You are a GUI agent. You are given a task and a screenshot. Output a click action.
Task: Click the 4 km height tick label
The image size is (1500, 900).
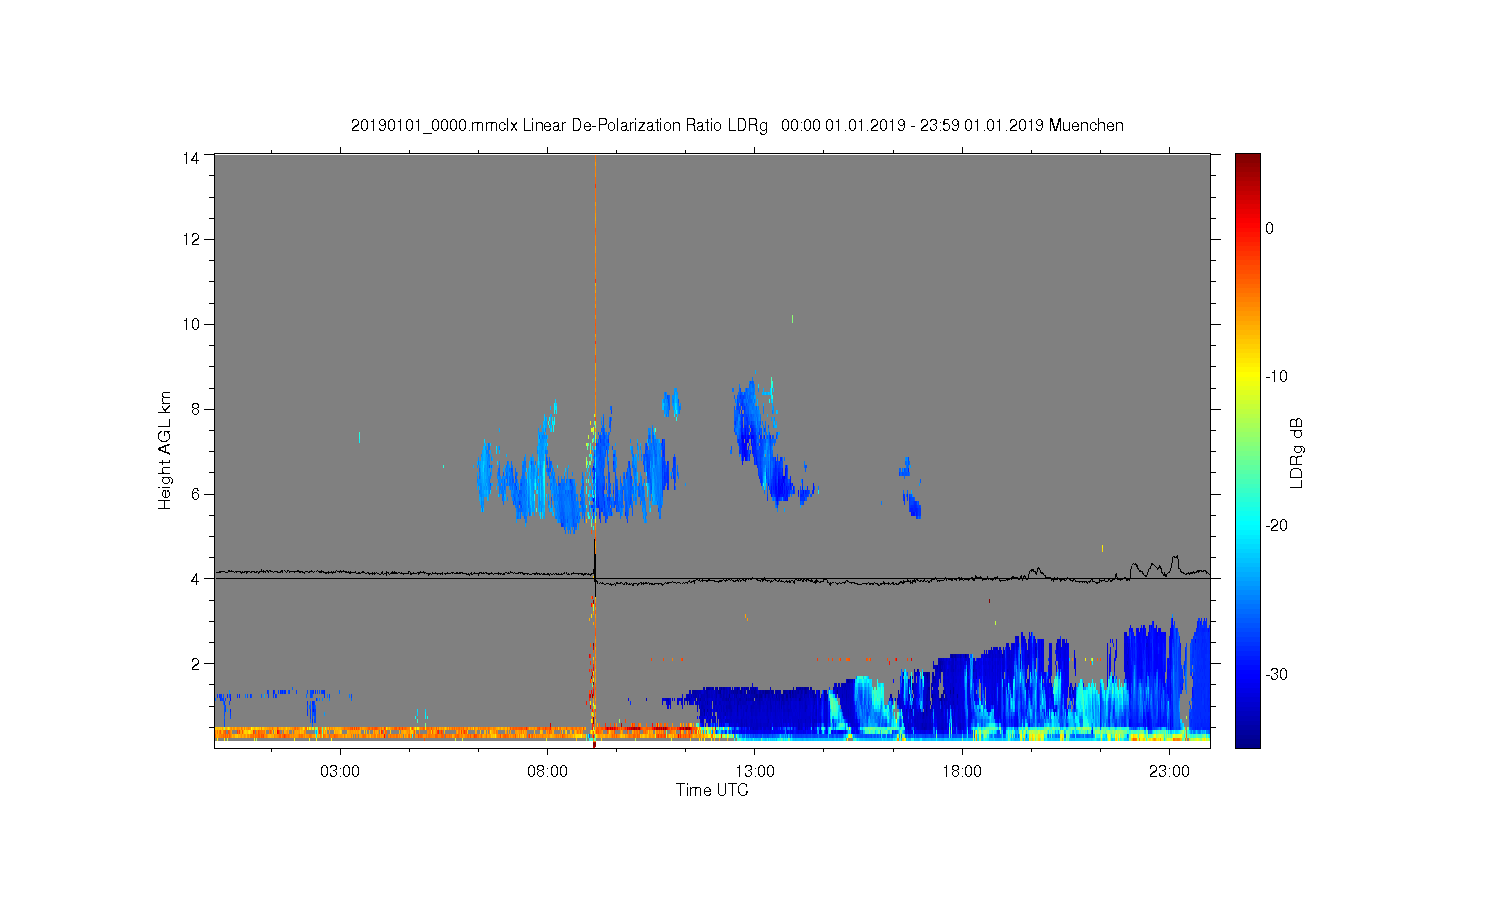195,579
